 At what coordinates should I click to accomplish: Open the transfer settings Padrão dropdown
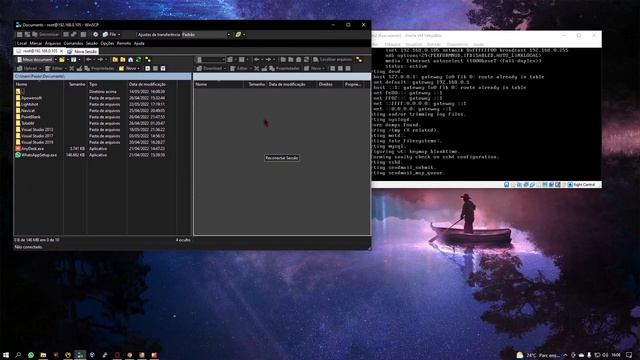[x=206, y=35]
